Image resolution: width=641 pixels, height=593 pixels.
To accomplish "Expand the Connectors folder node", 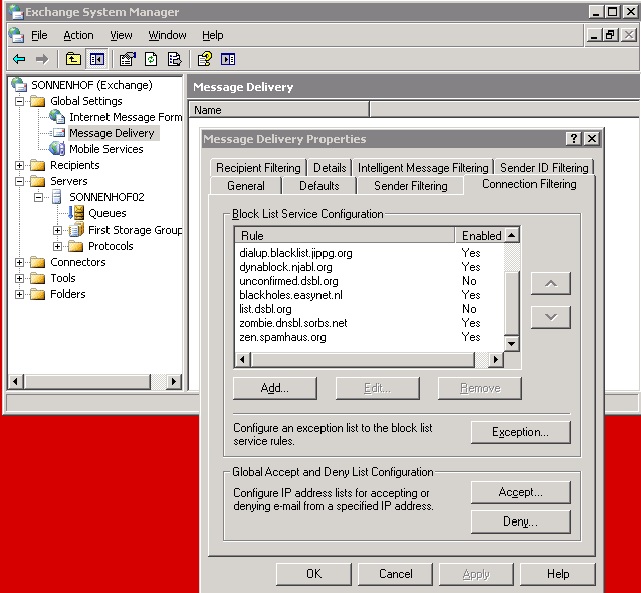I will [x=20, y=262].
